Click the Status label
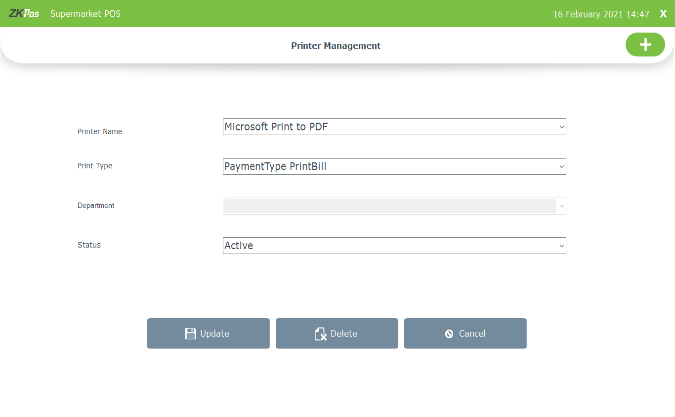675x417 pixels. coord(89,245)
